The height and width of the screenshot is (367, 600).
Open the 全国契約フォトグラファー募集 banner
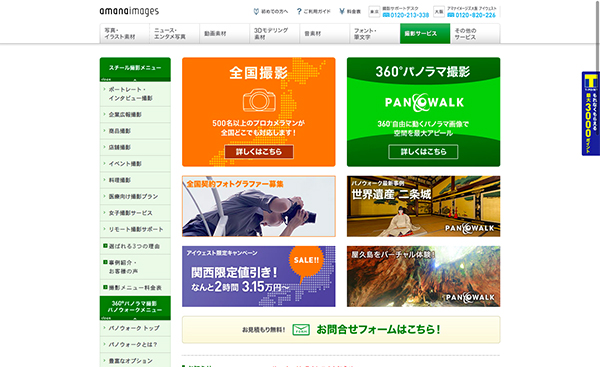pyautogui.click(x=259, y=206)
